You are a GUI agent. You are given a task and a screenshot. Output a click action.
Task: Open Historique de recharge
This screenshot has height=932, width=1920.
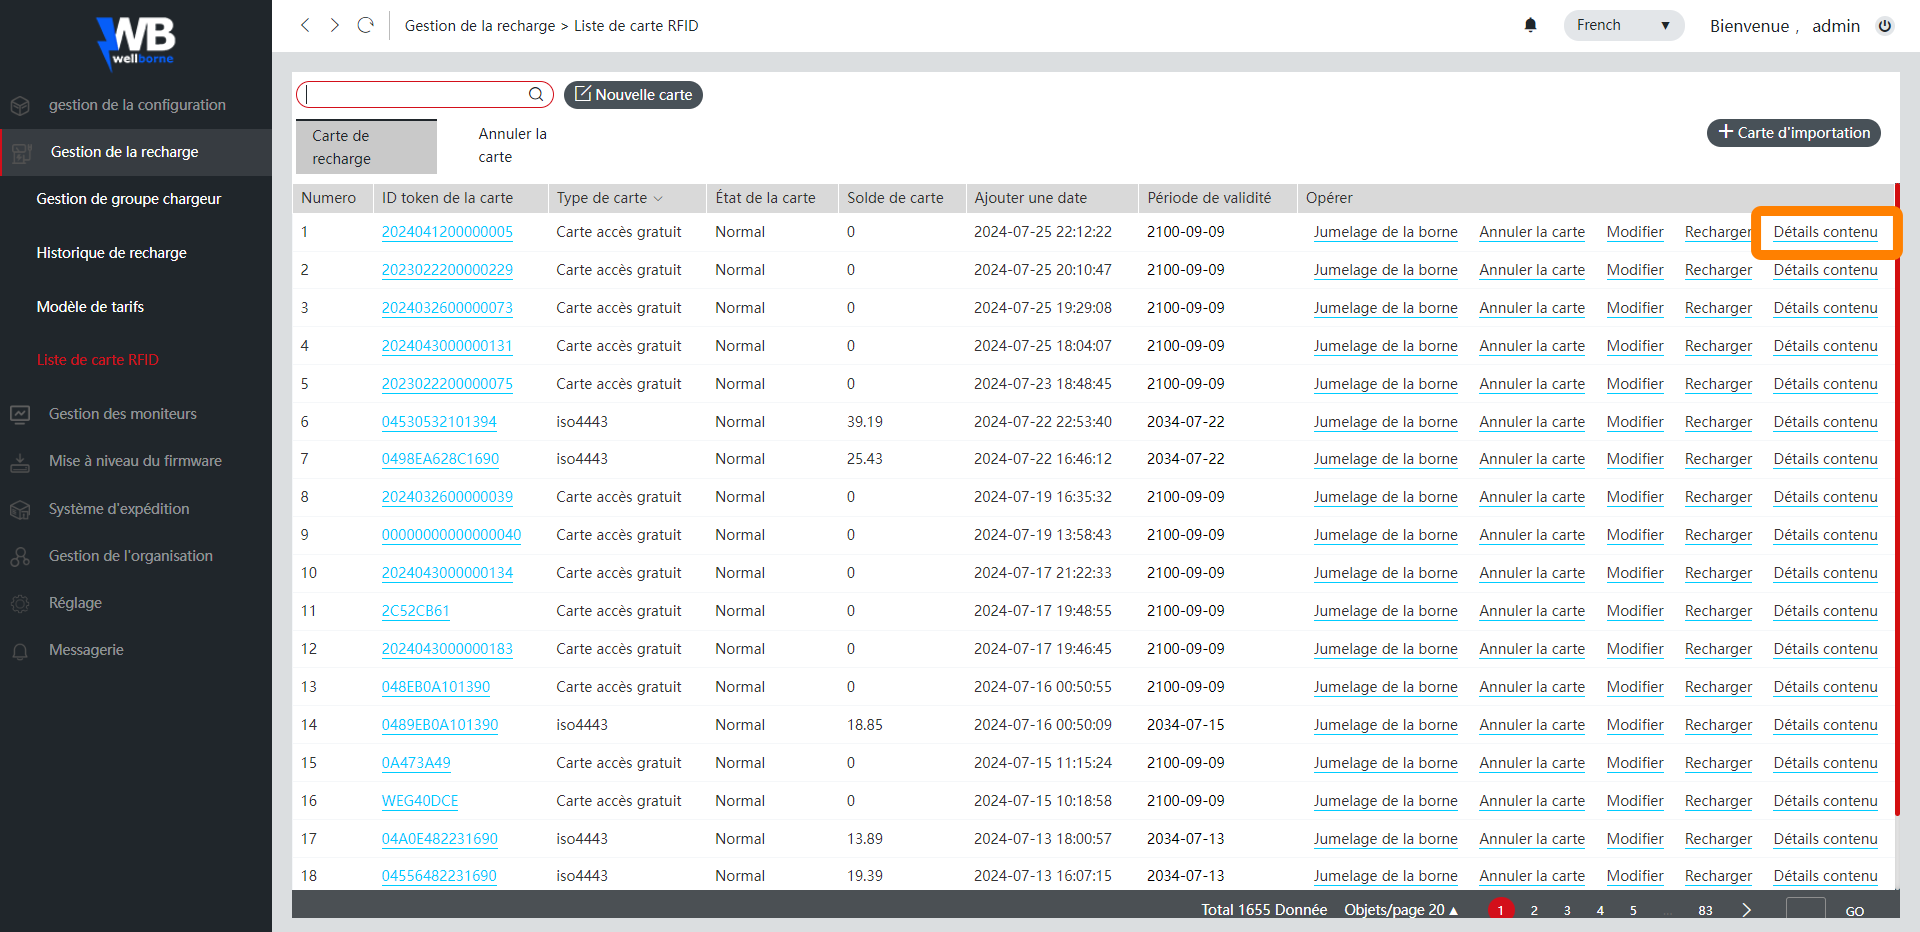pyautogui.click(x=111, y=253)
